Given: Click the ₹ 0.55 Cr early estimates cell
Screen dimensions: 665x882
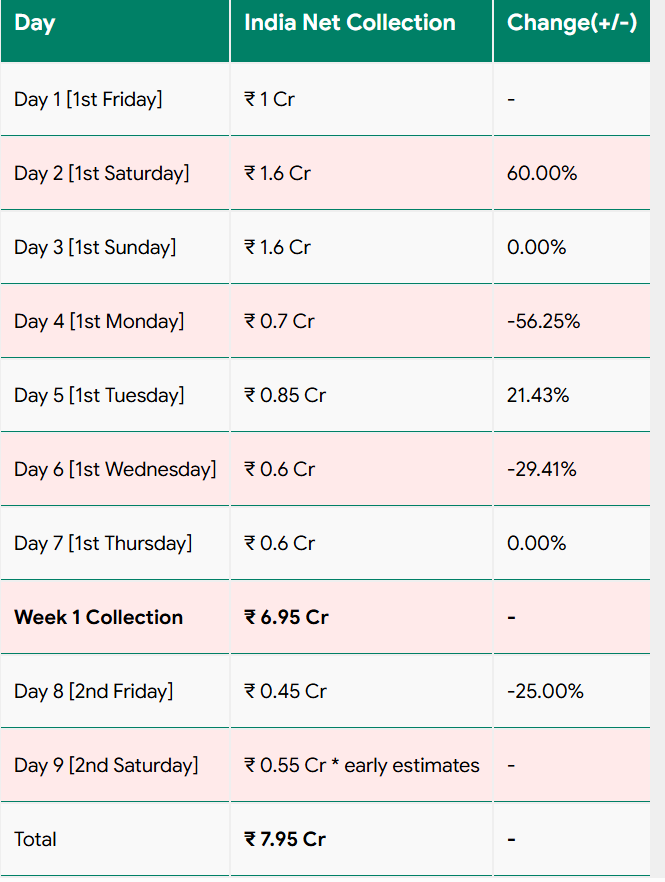Looking at the screenshot, I should click(x=362, y=766).
